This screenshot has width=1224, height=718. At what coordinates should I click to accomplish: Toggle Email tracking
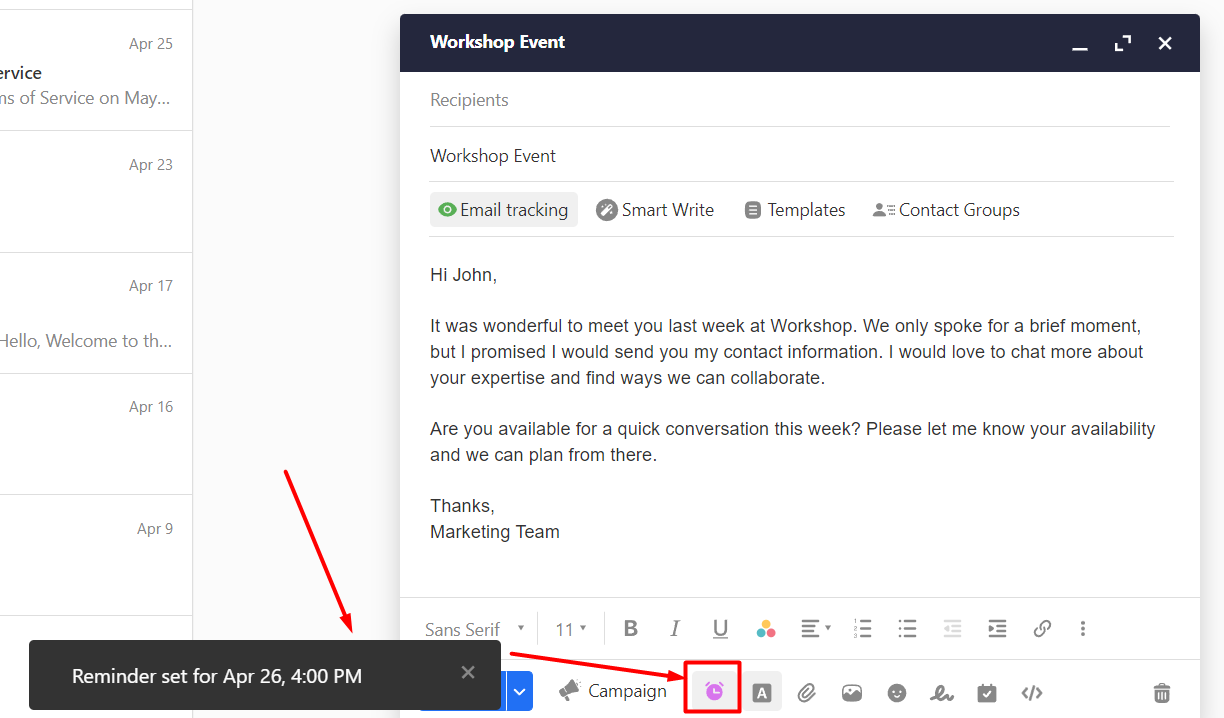coord(504,210)
